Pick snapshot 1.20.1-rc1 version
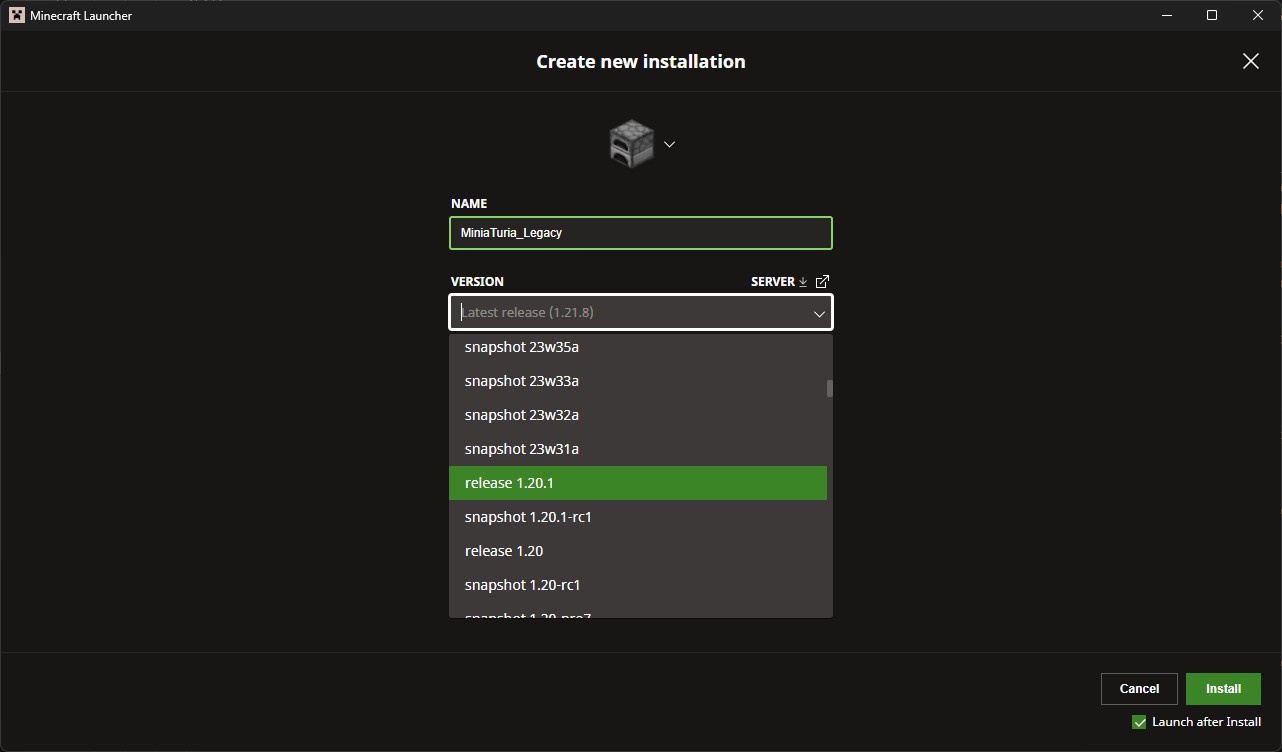The height and width of the screenshot is (752, 1282). tap(638, 517)
